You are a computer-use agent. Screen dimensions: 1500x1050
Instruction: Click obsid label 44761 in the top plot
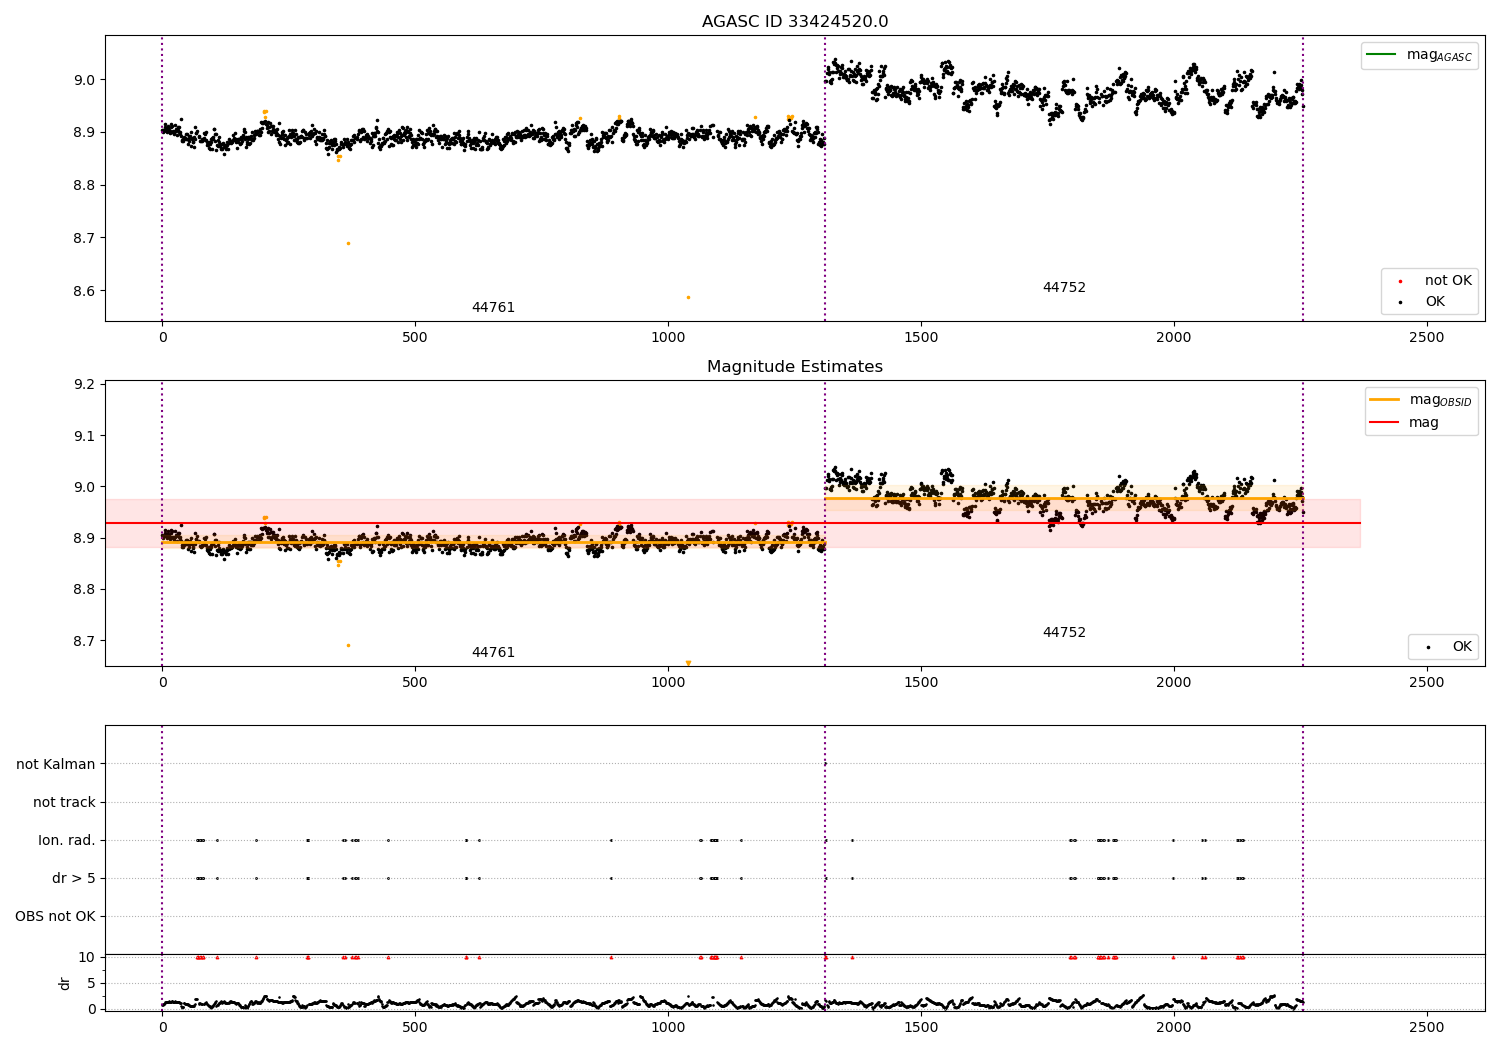493,308
